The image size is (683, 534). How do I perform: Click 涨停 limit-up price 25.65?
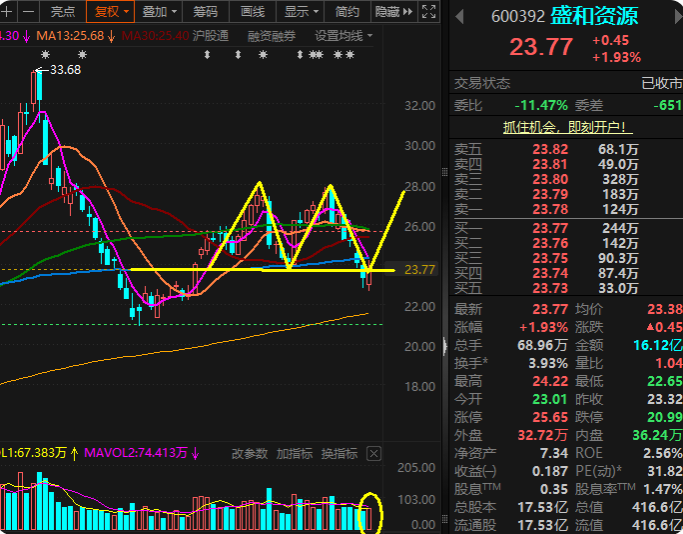coord(550,417)
